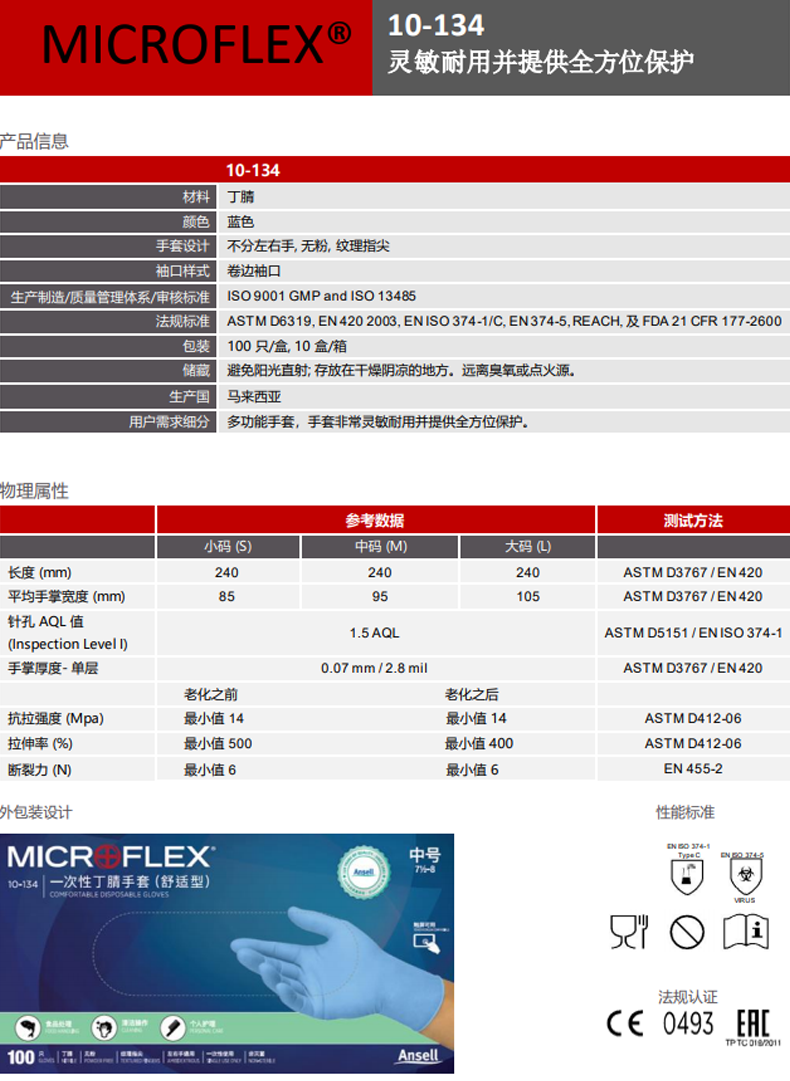Click the CE certification mark

(x=625, y=1024)
